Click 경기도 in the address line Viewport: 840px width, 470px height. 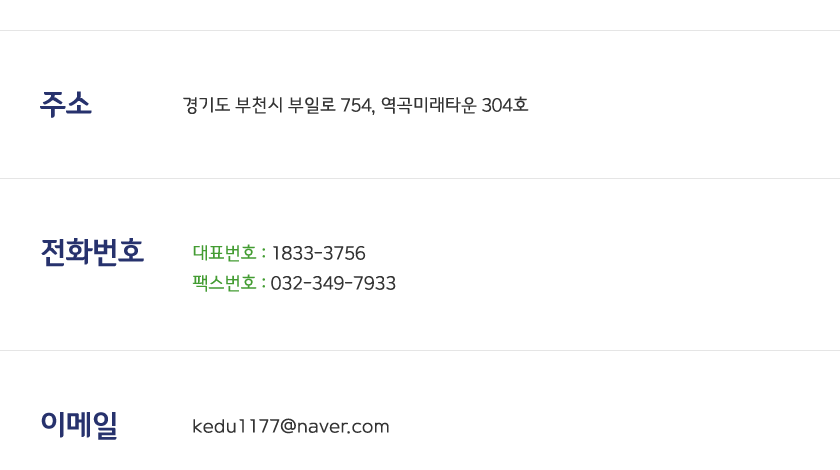(x=206, y=105)
